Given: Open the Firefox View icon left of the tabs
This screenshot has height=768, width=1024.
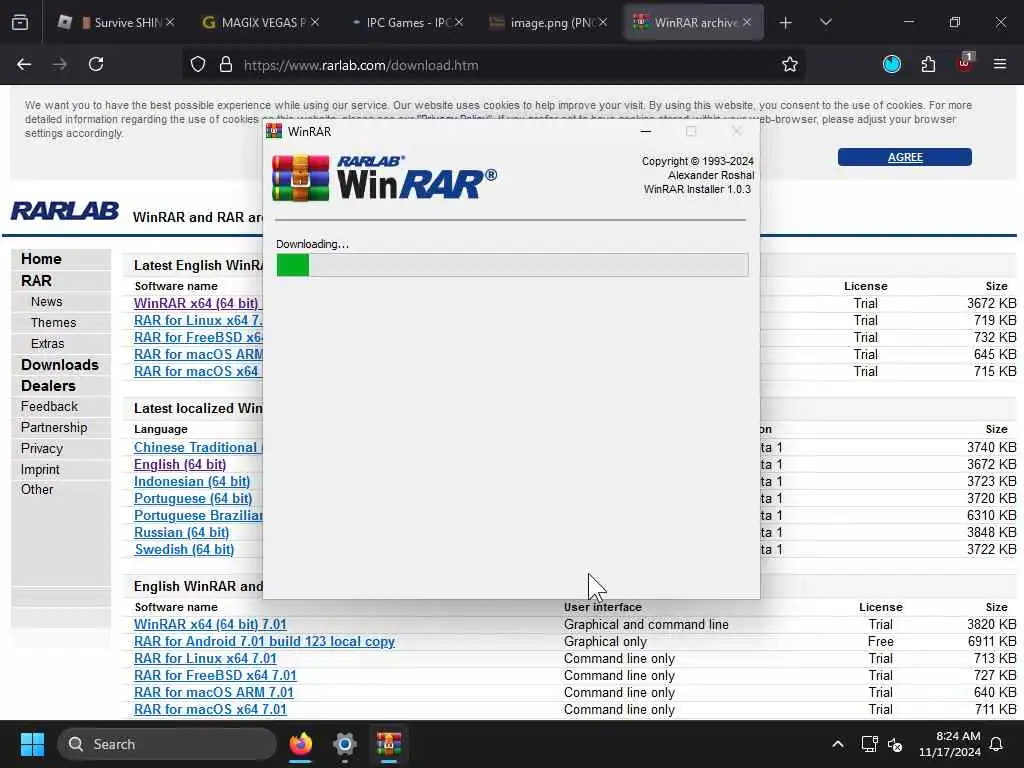Looking at the screenshot, I should (x=20, y=23).
